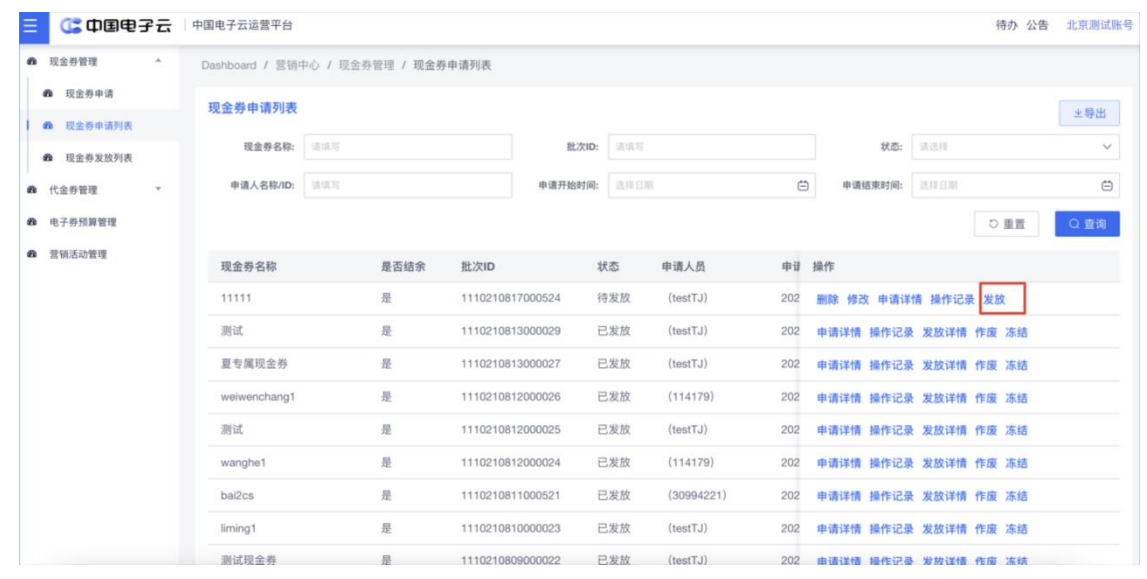Image resolution: width=1147 pixels, height=579 pixels.
Task: Open 发放详情 for the weiwenchang1 row
Action: click(x=944, y=398)
